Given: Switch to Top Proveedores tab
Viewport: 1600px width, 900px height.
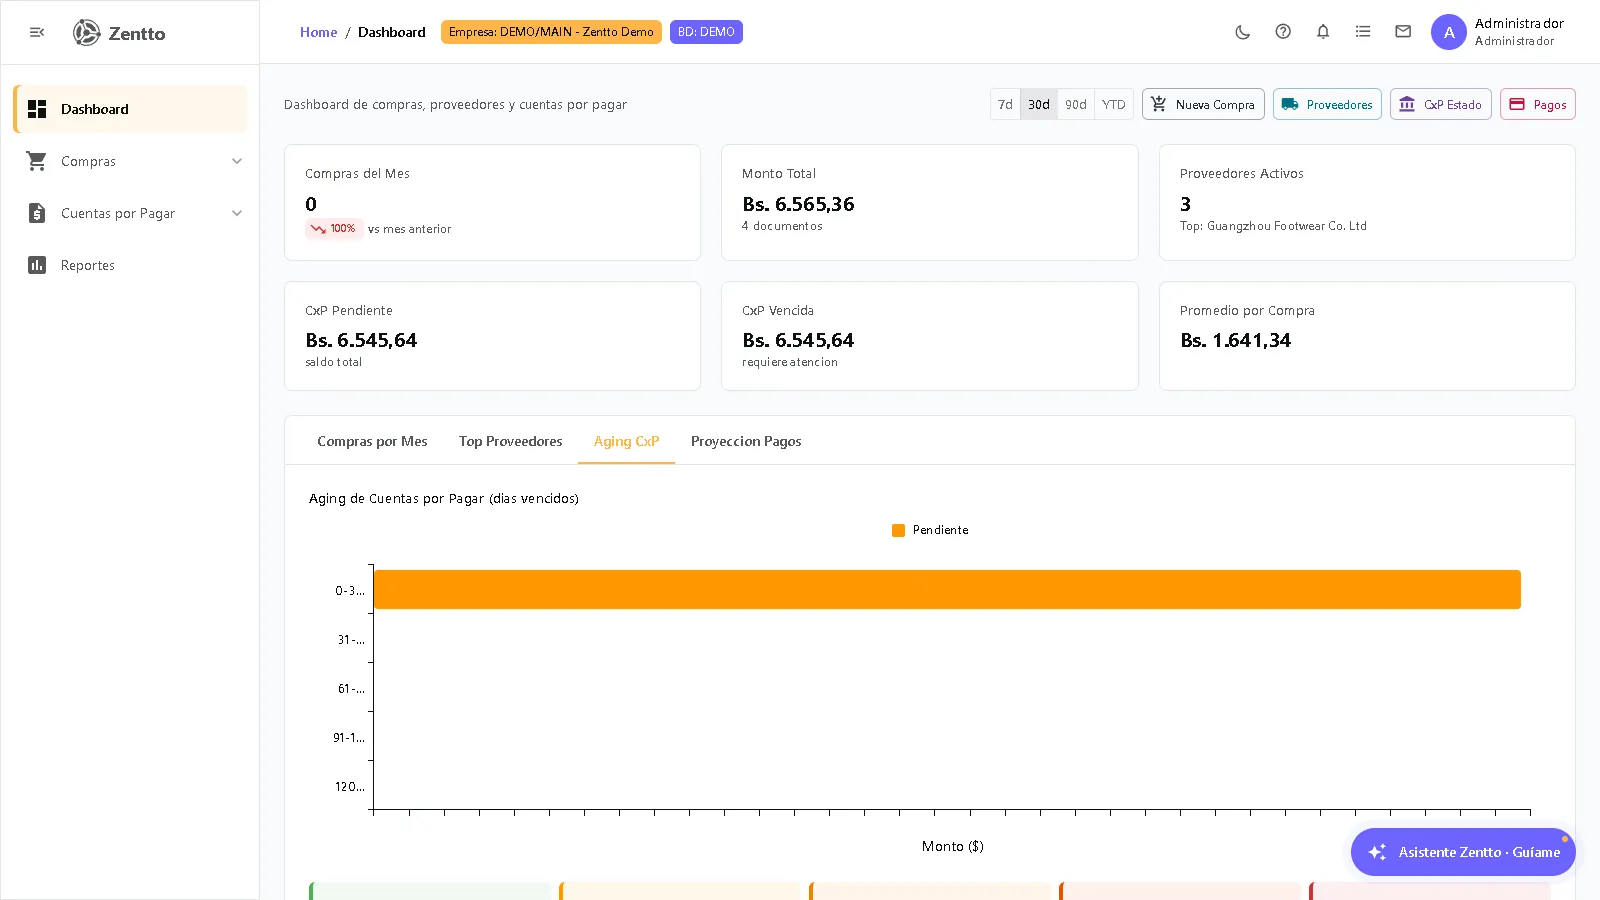Looking at the screenshot, I should (510, 441).
